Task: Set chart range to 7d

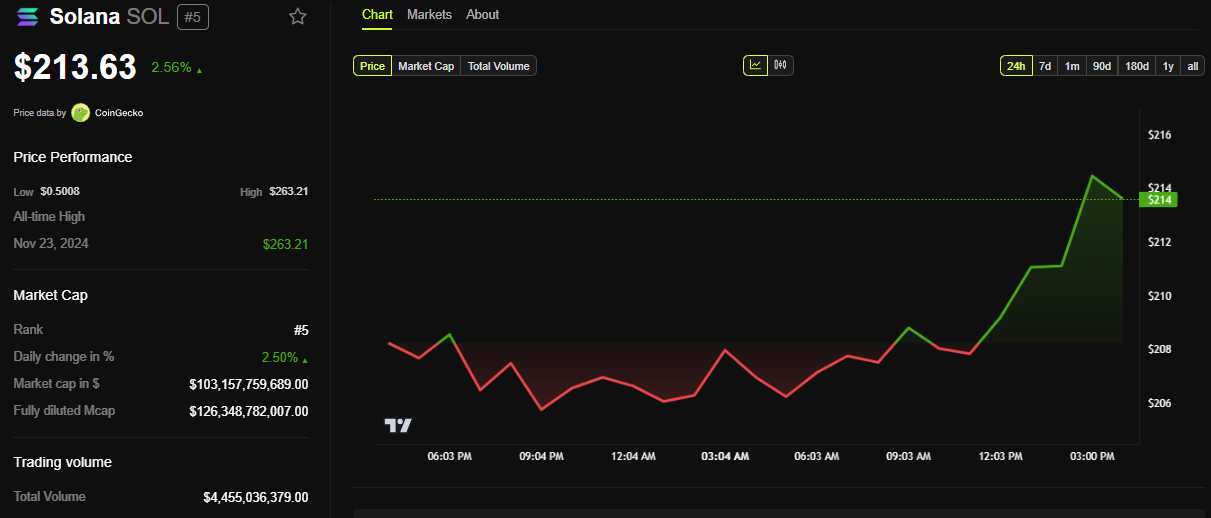Action: (1045, 66)
